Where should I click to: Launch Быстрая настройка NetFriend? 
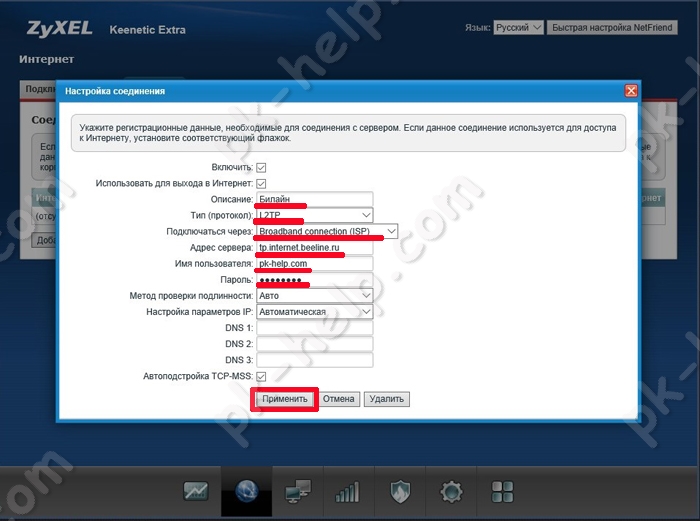(612, 28)
